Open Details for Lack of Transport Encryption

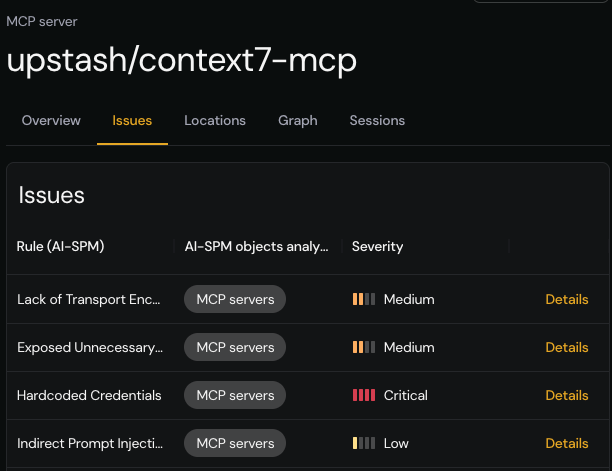567,299
